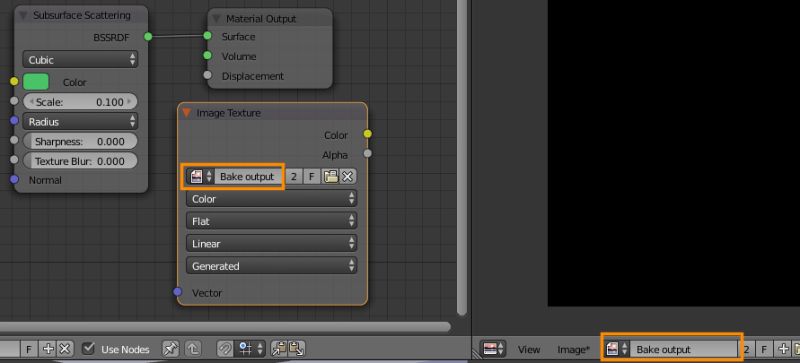Toggle the node snapping magnet icon
This screenshot has width=800, height=363.
coord(225,349)
